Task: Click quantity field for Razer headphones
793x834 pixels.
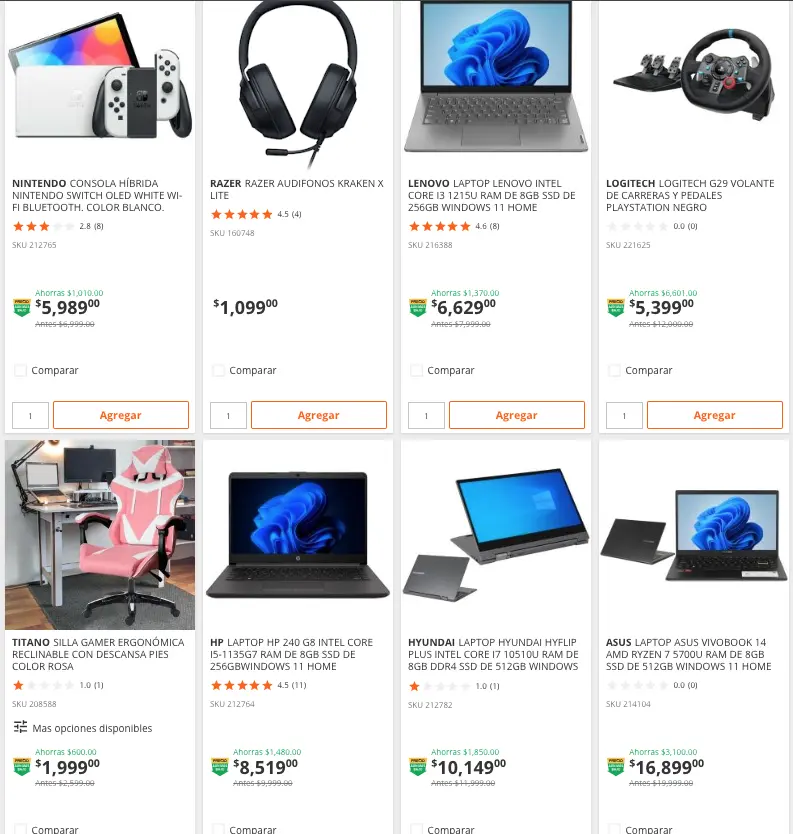Action: click(228, 415)
